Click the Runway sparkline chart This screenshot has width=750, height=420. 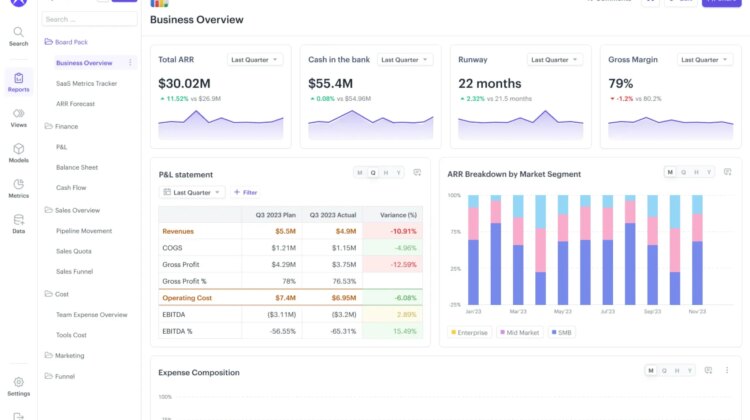tap(520, 125)
